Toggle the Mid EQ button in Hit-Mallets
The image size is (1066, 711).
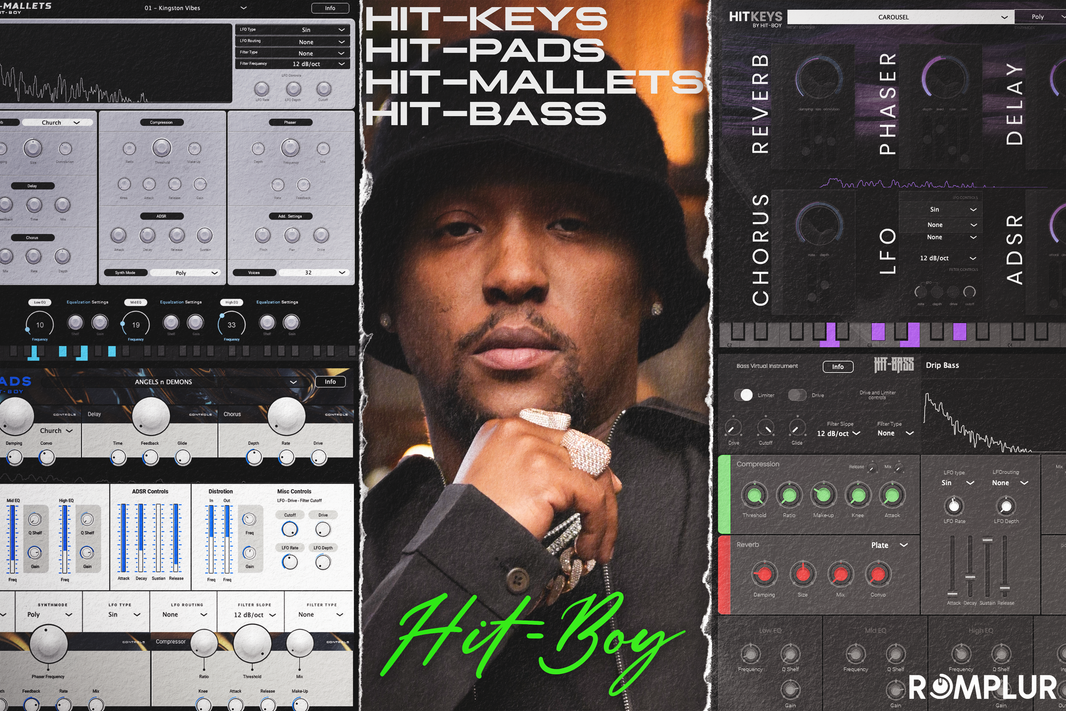137,302
